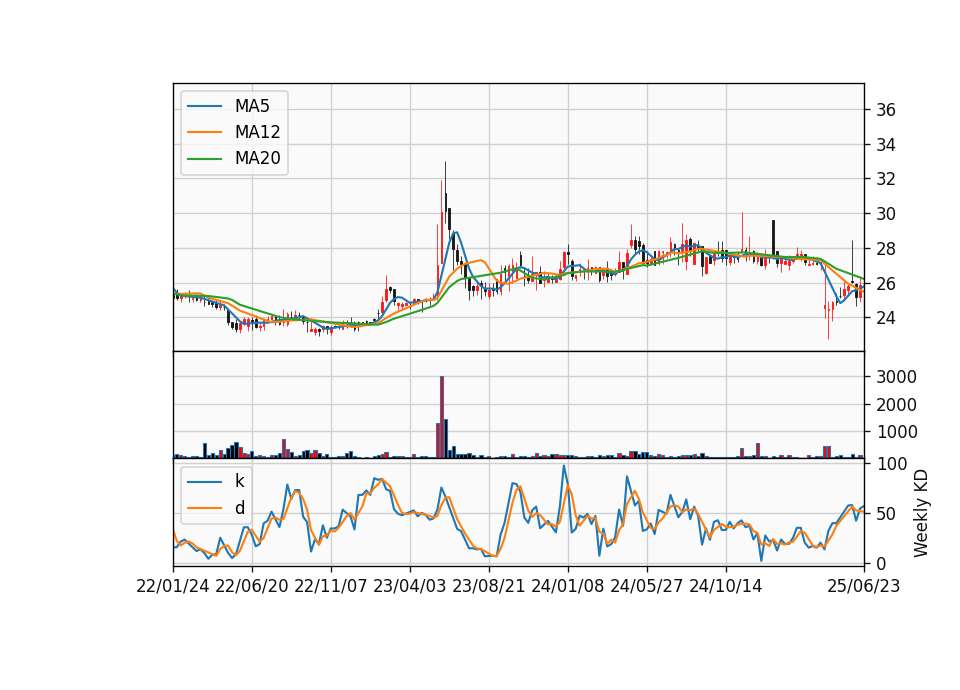Click the blue MA5 legend line sample

[204, 106]
